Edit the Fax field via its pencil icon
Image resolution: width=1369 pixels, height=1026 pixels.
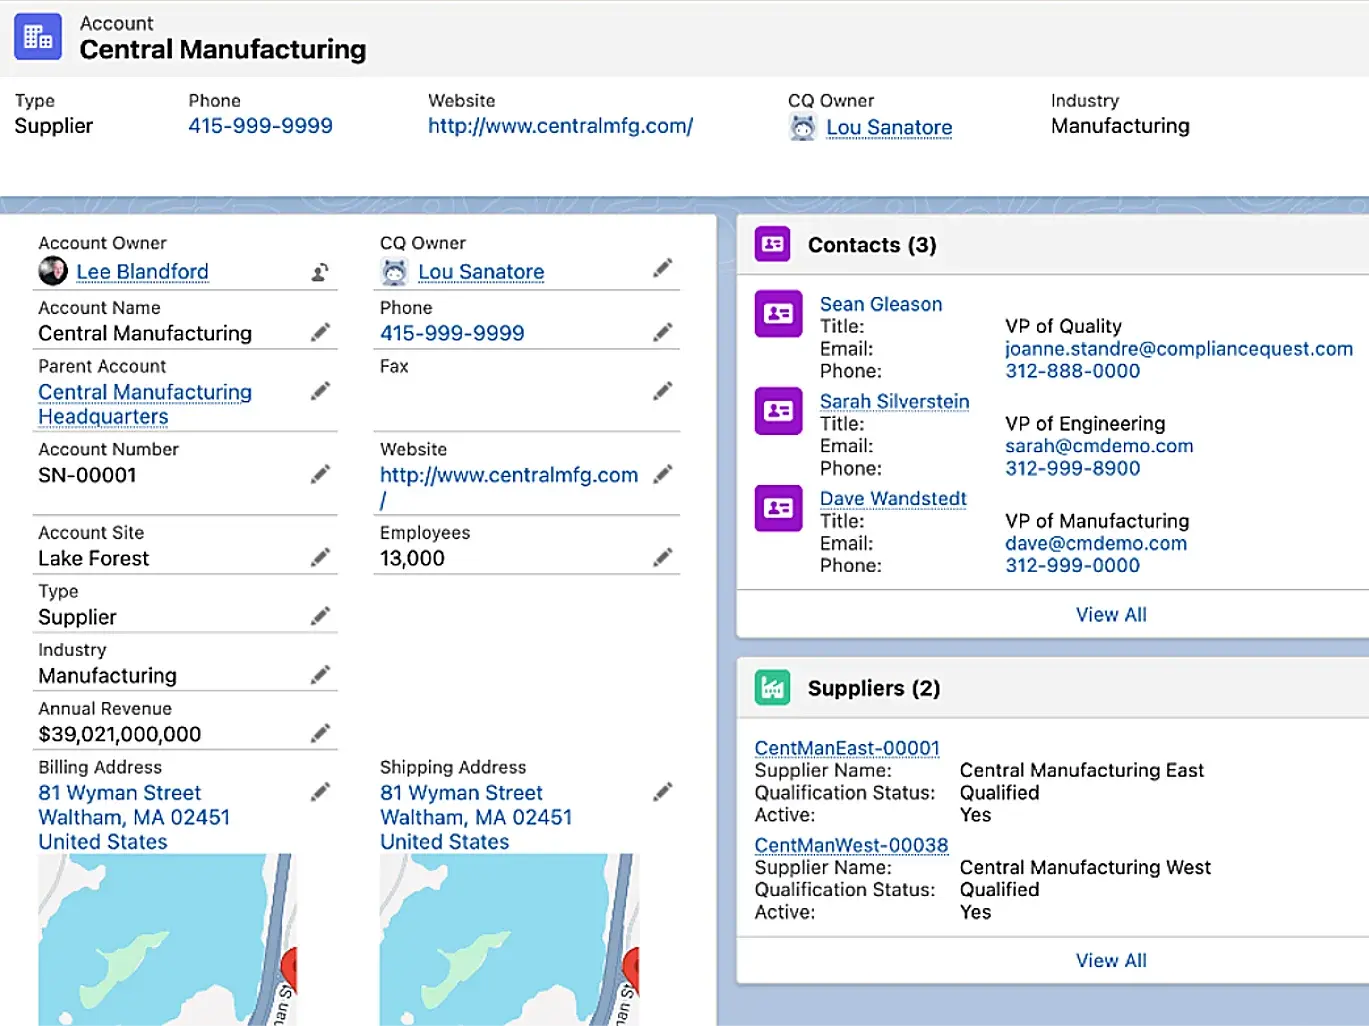pos(662,391)
